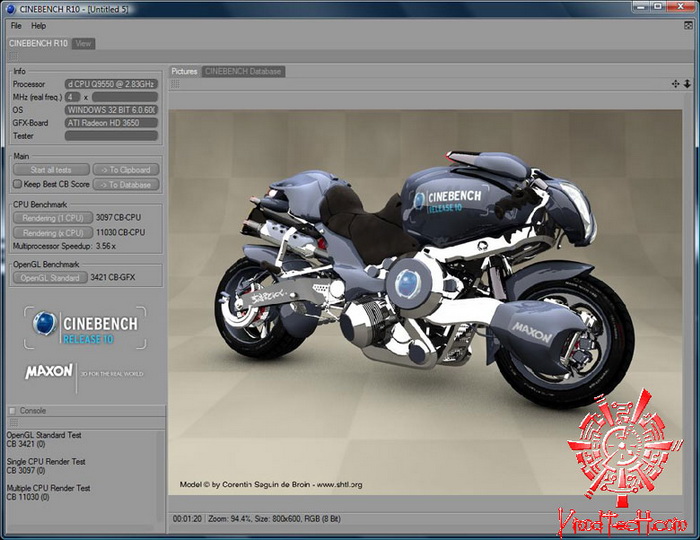Click the console panel scrollbar
Image resolution: width=700 pixels, height=540 pixels.
point(161,477)
